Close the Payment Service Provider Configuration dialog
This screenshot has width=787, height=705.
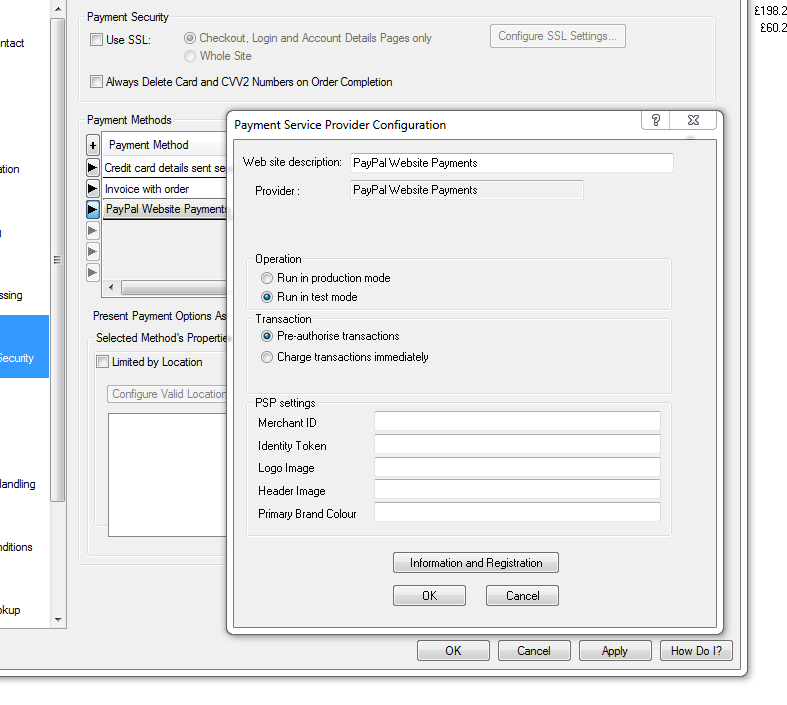pyautogui.click(x=694, y=120)
